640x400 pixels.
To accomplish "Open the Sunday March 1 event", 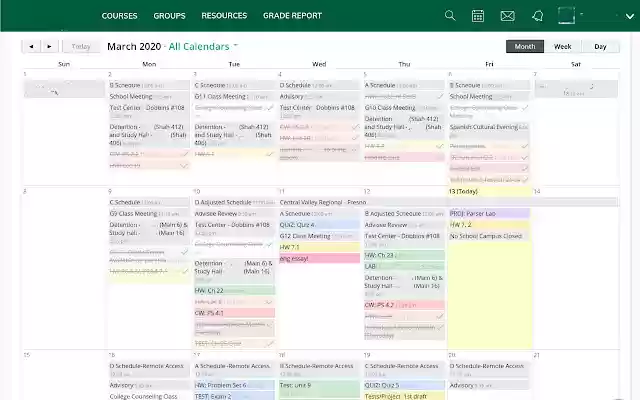I will pyautogui.click(x=64, y=89).
